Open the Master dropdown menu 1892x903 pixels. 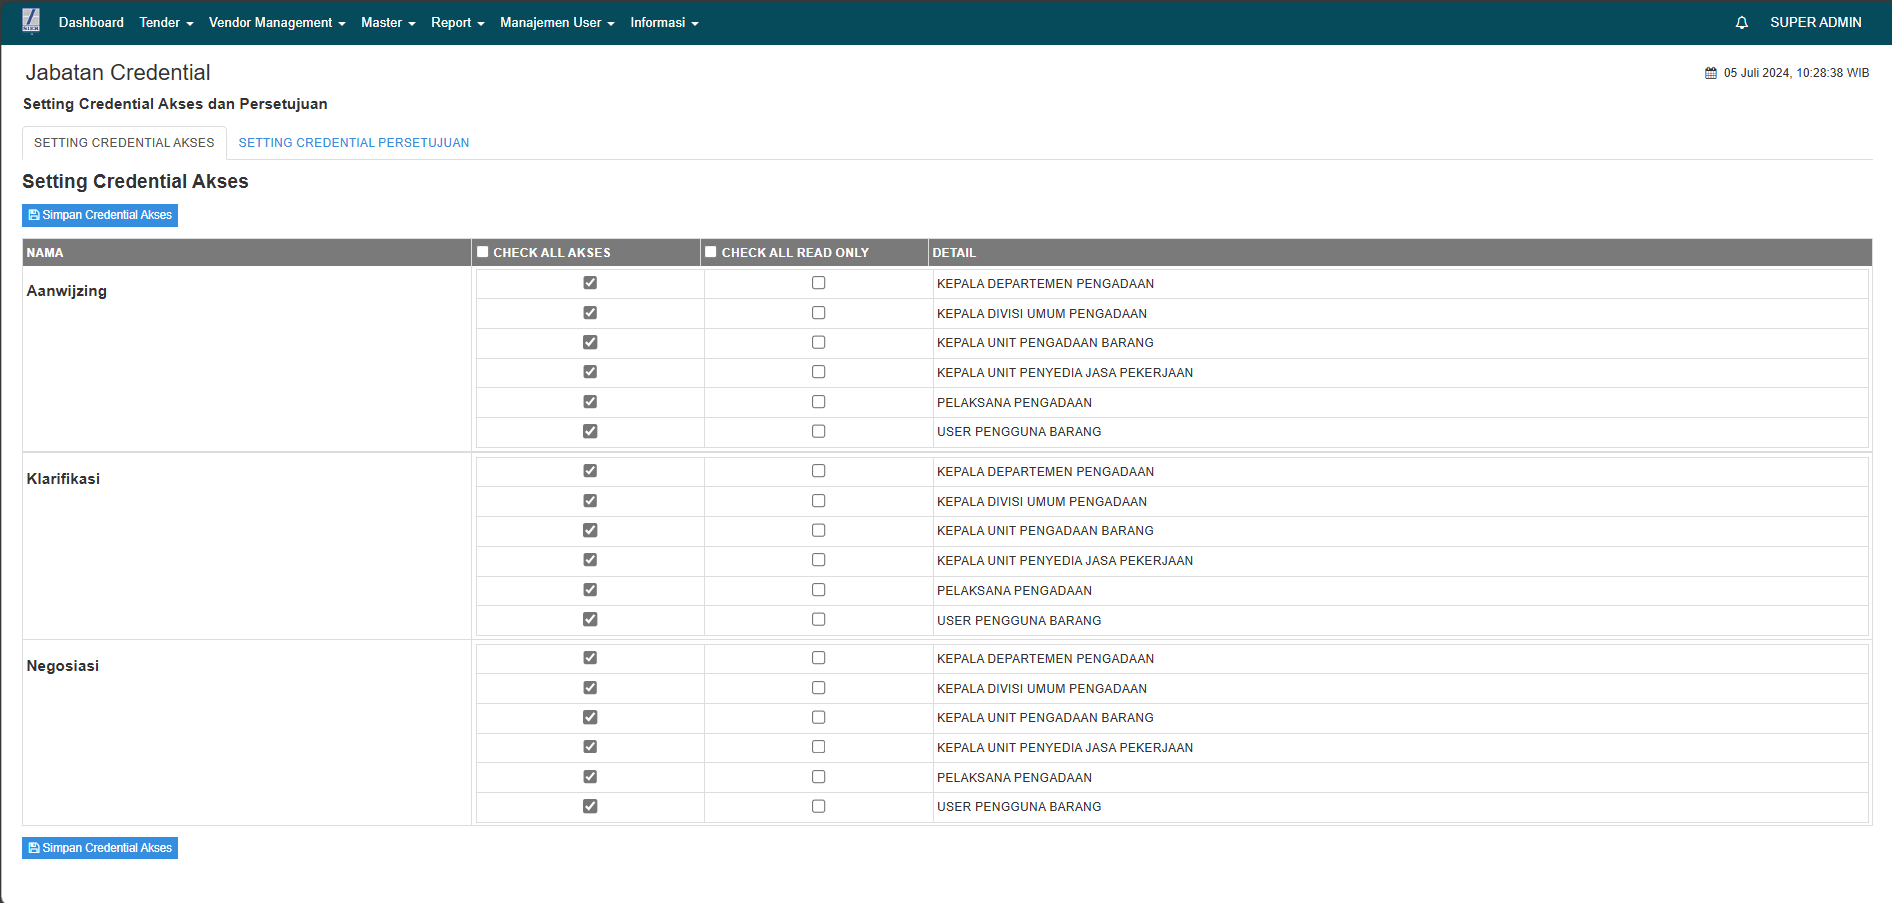click(388, 22)
